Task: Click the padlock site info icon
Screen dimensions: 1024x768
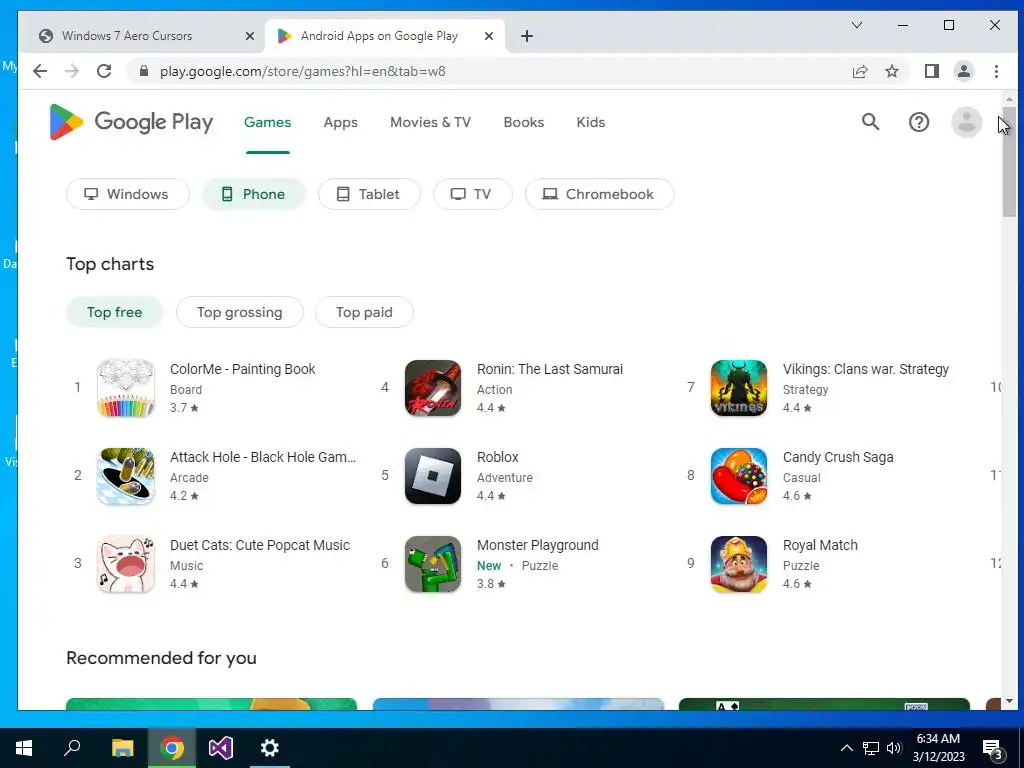Action: 144,71
